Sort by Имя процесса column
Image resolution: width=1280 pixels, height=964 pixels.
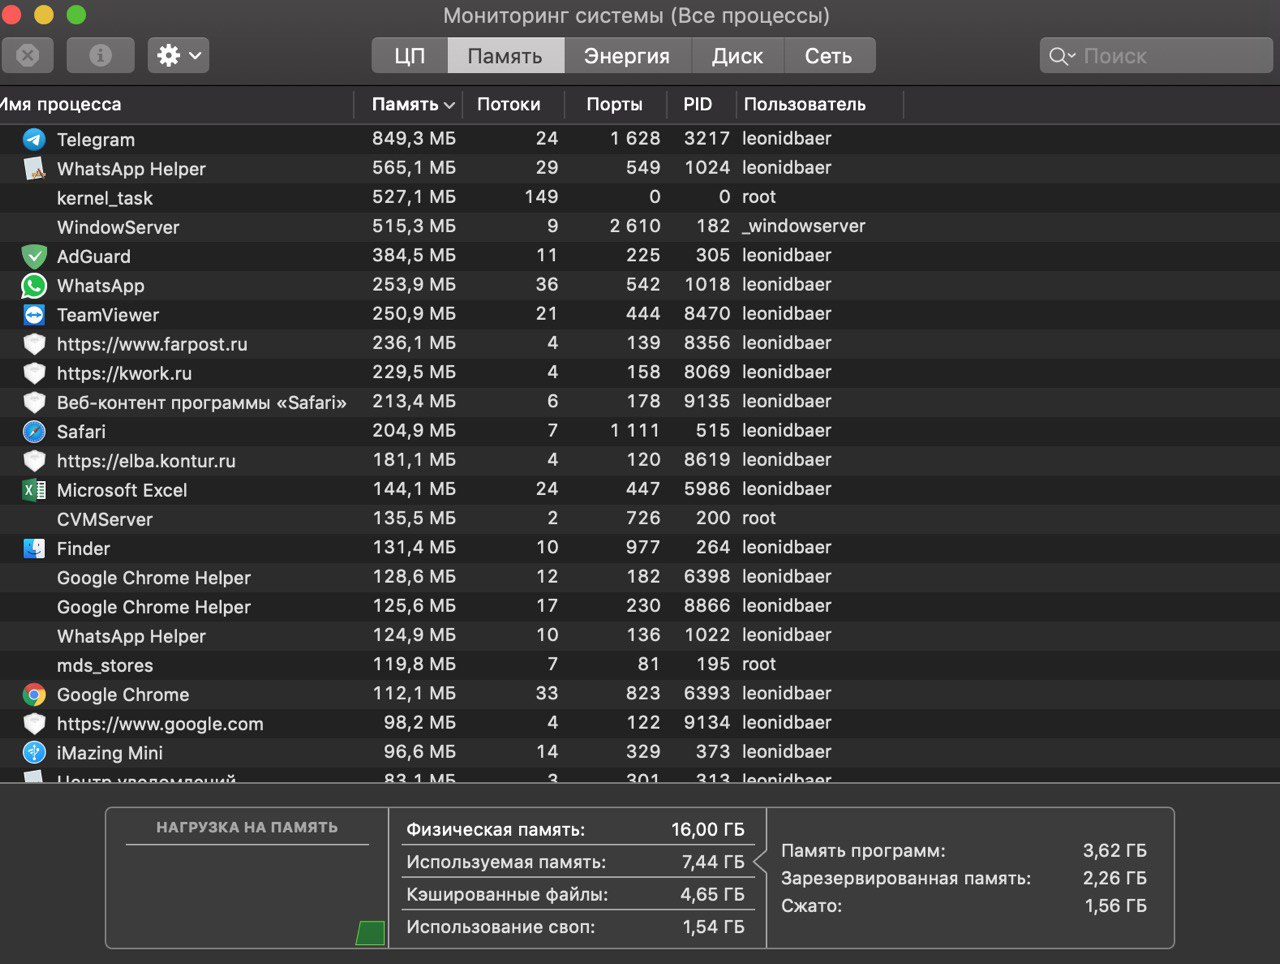[x=175, y=104]
